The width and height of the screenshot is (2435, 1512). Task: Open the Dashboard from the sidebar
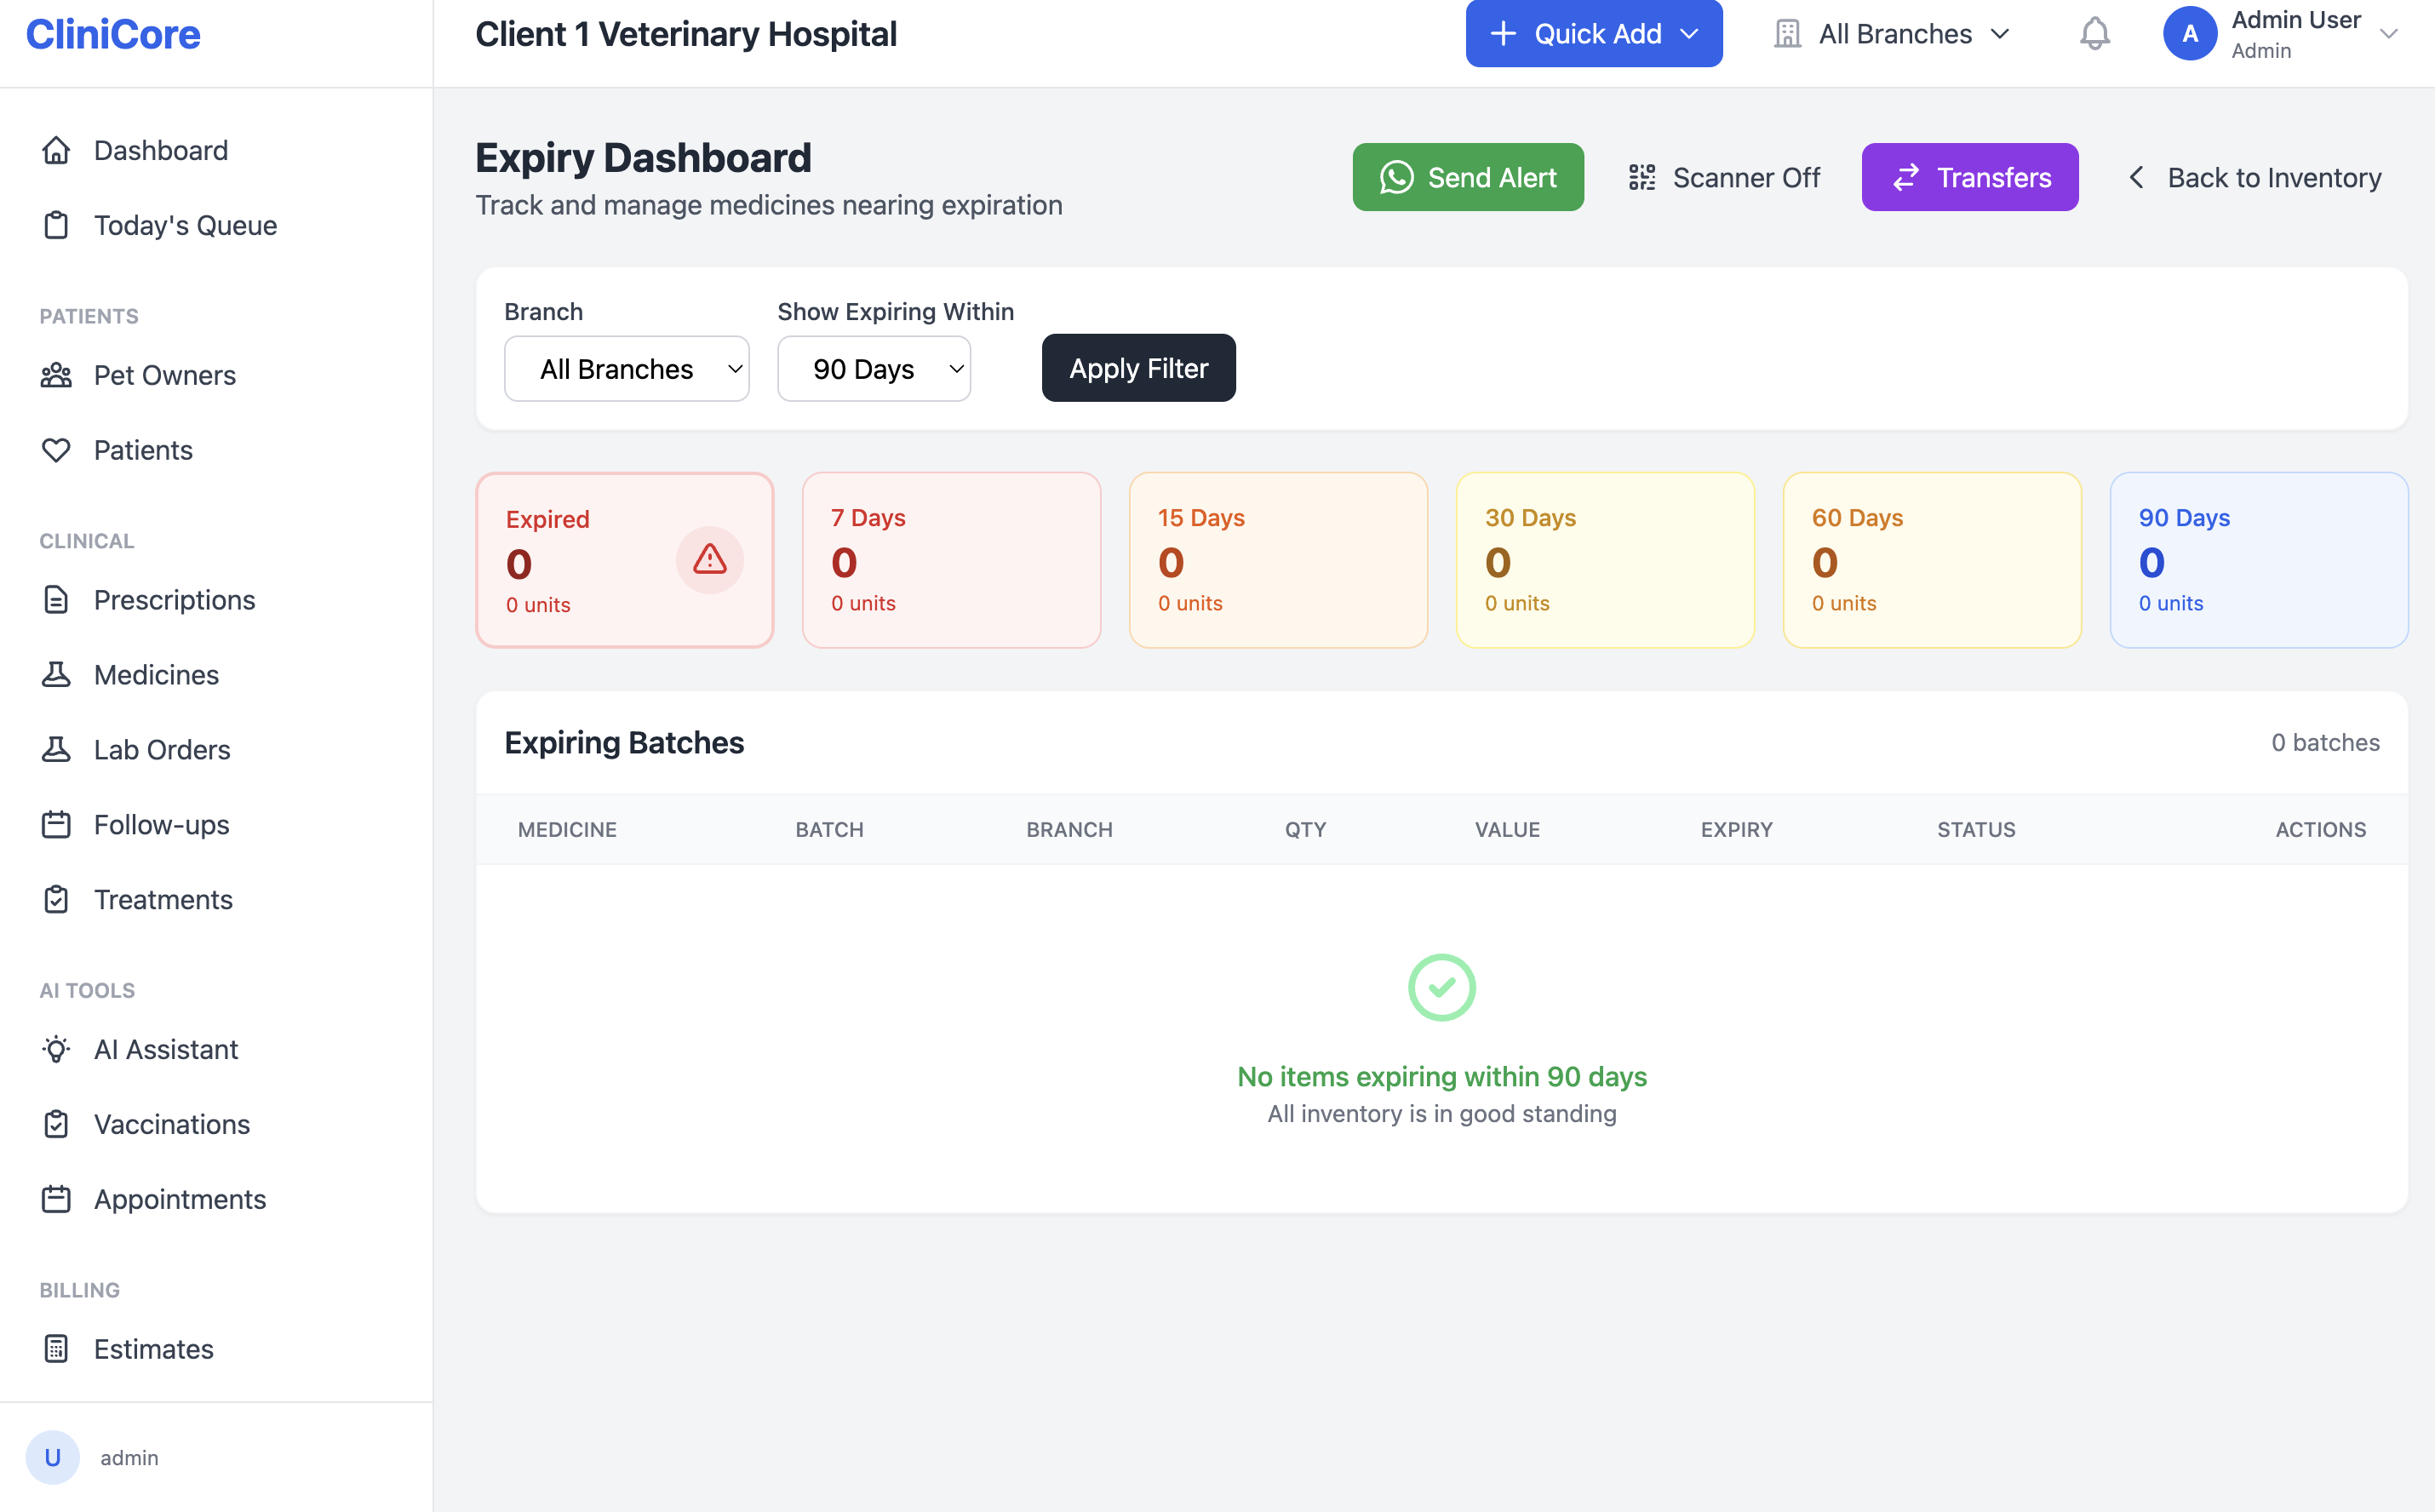tap(161, 150)
